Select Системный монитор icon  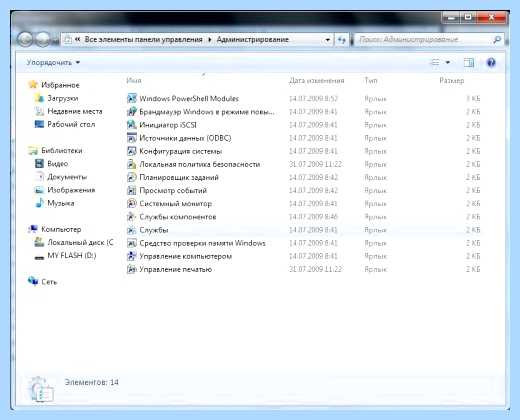pos(132,203)
